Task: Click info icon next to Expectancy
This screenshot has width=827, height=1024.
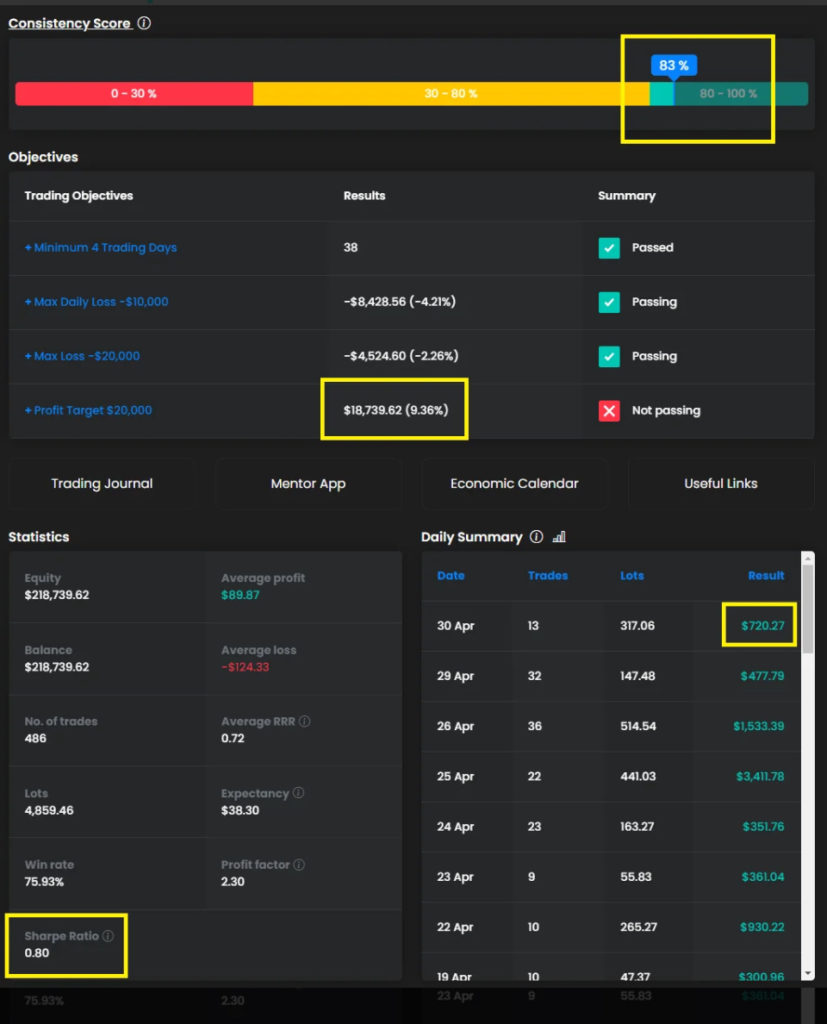Action: 298,793
